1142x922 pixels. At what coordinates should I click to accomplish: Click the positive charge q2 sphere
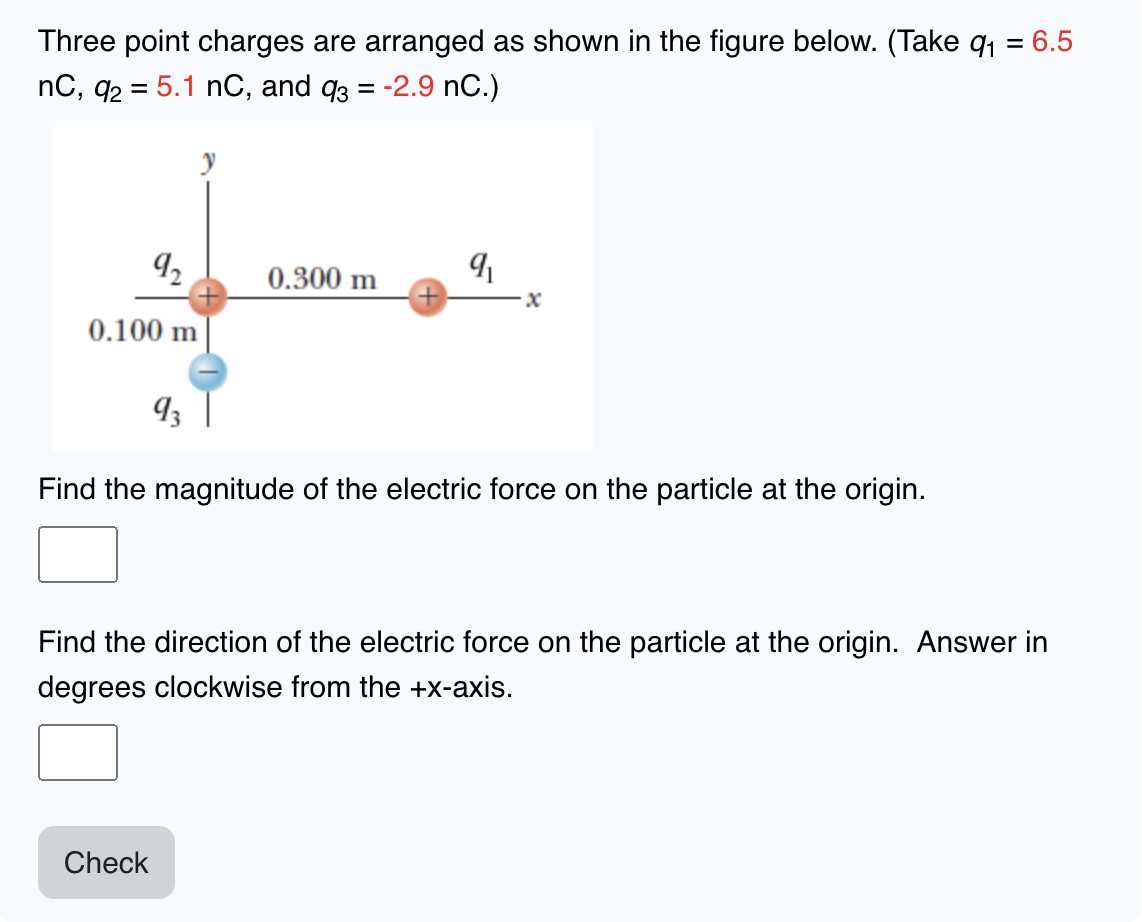(x=207, y=296)
